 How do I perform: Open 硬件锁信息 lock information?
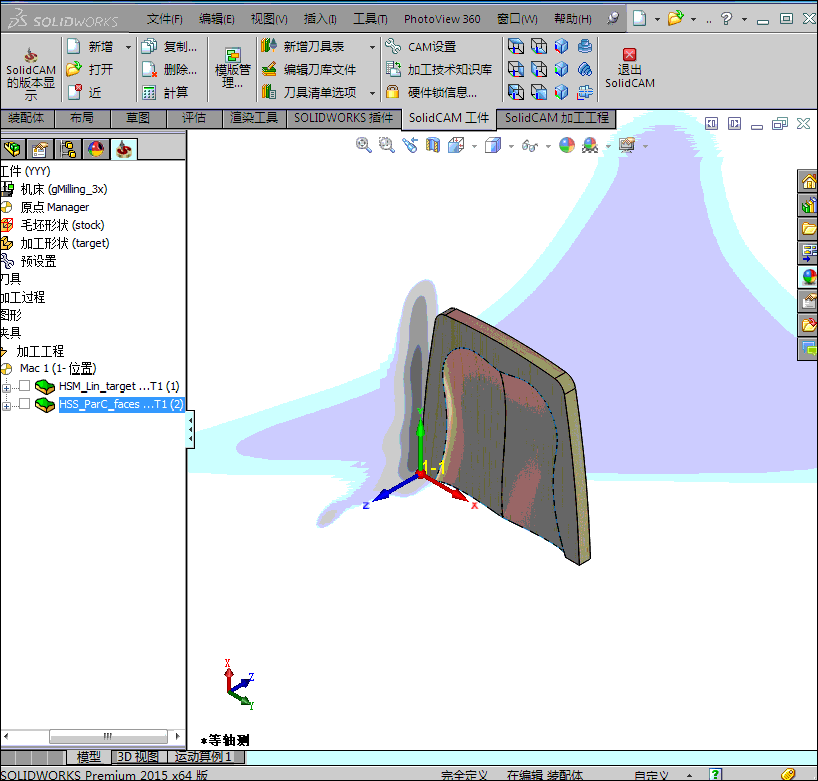(x=431, y=92)
